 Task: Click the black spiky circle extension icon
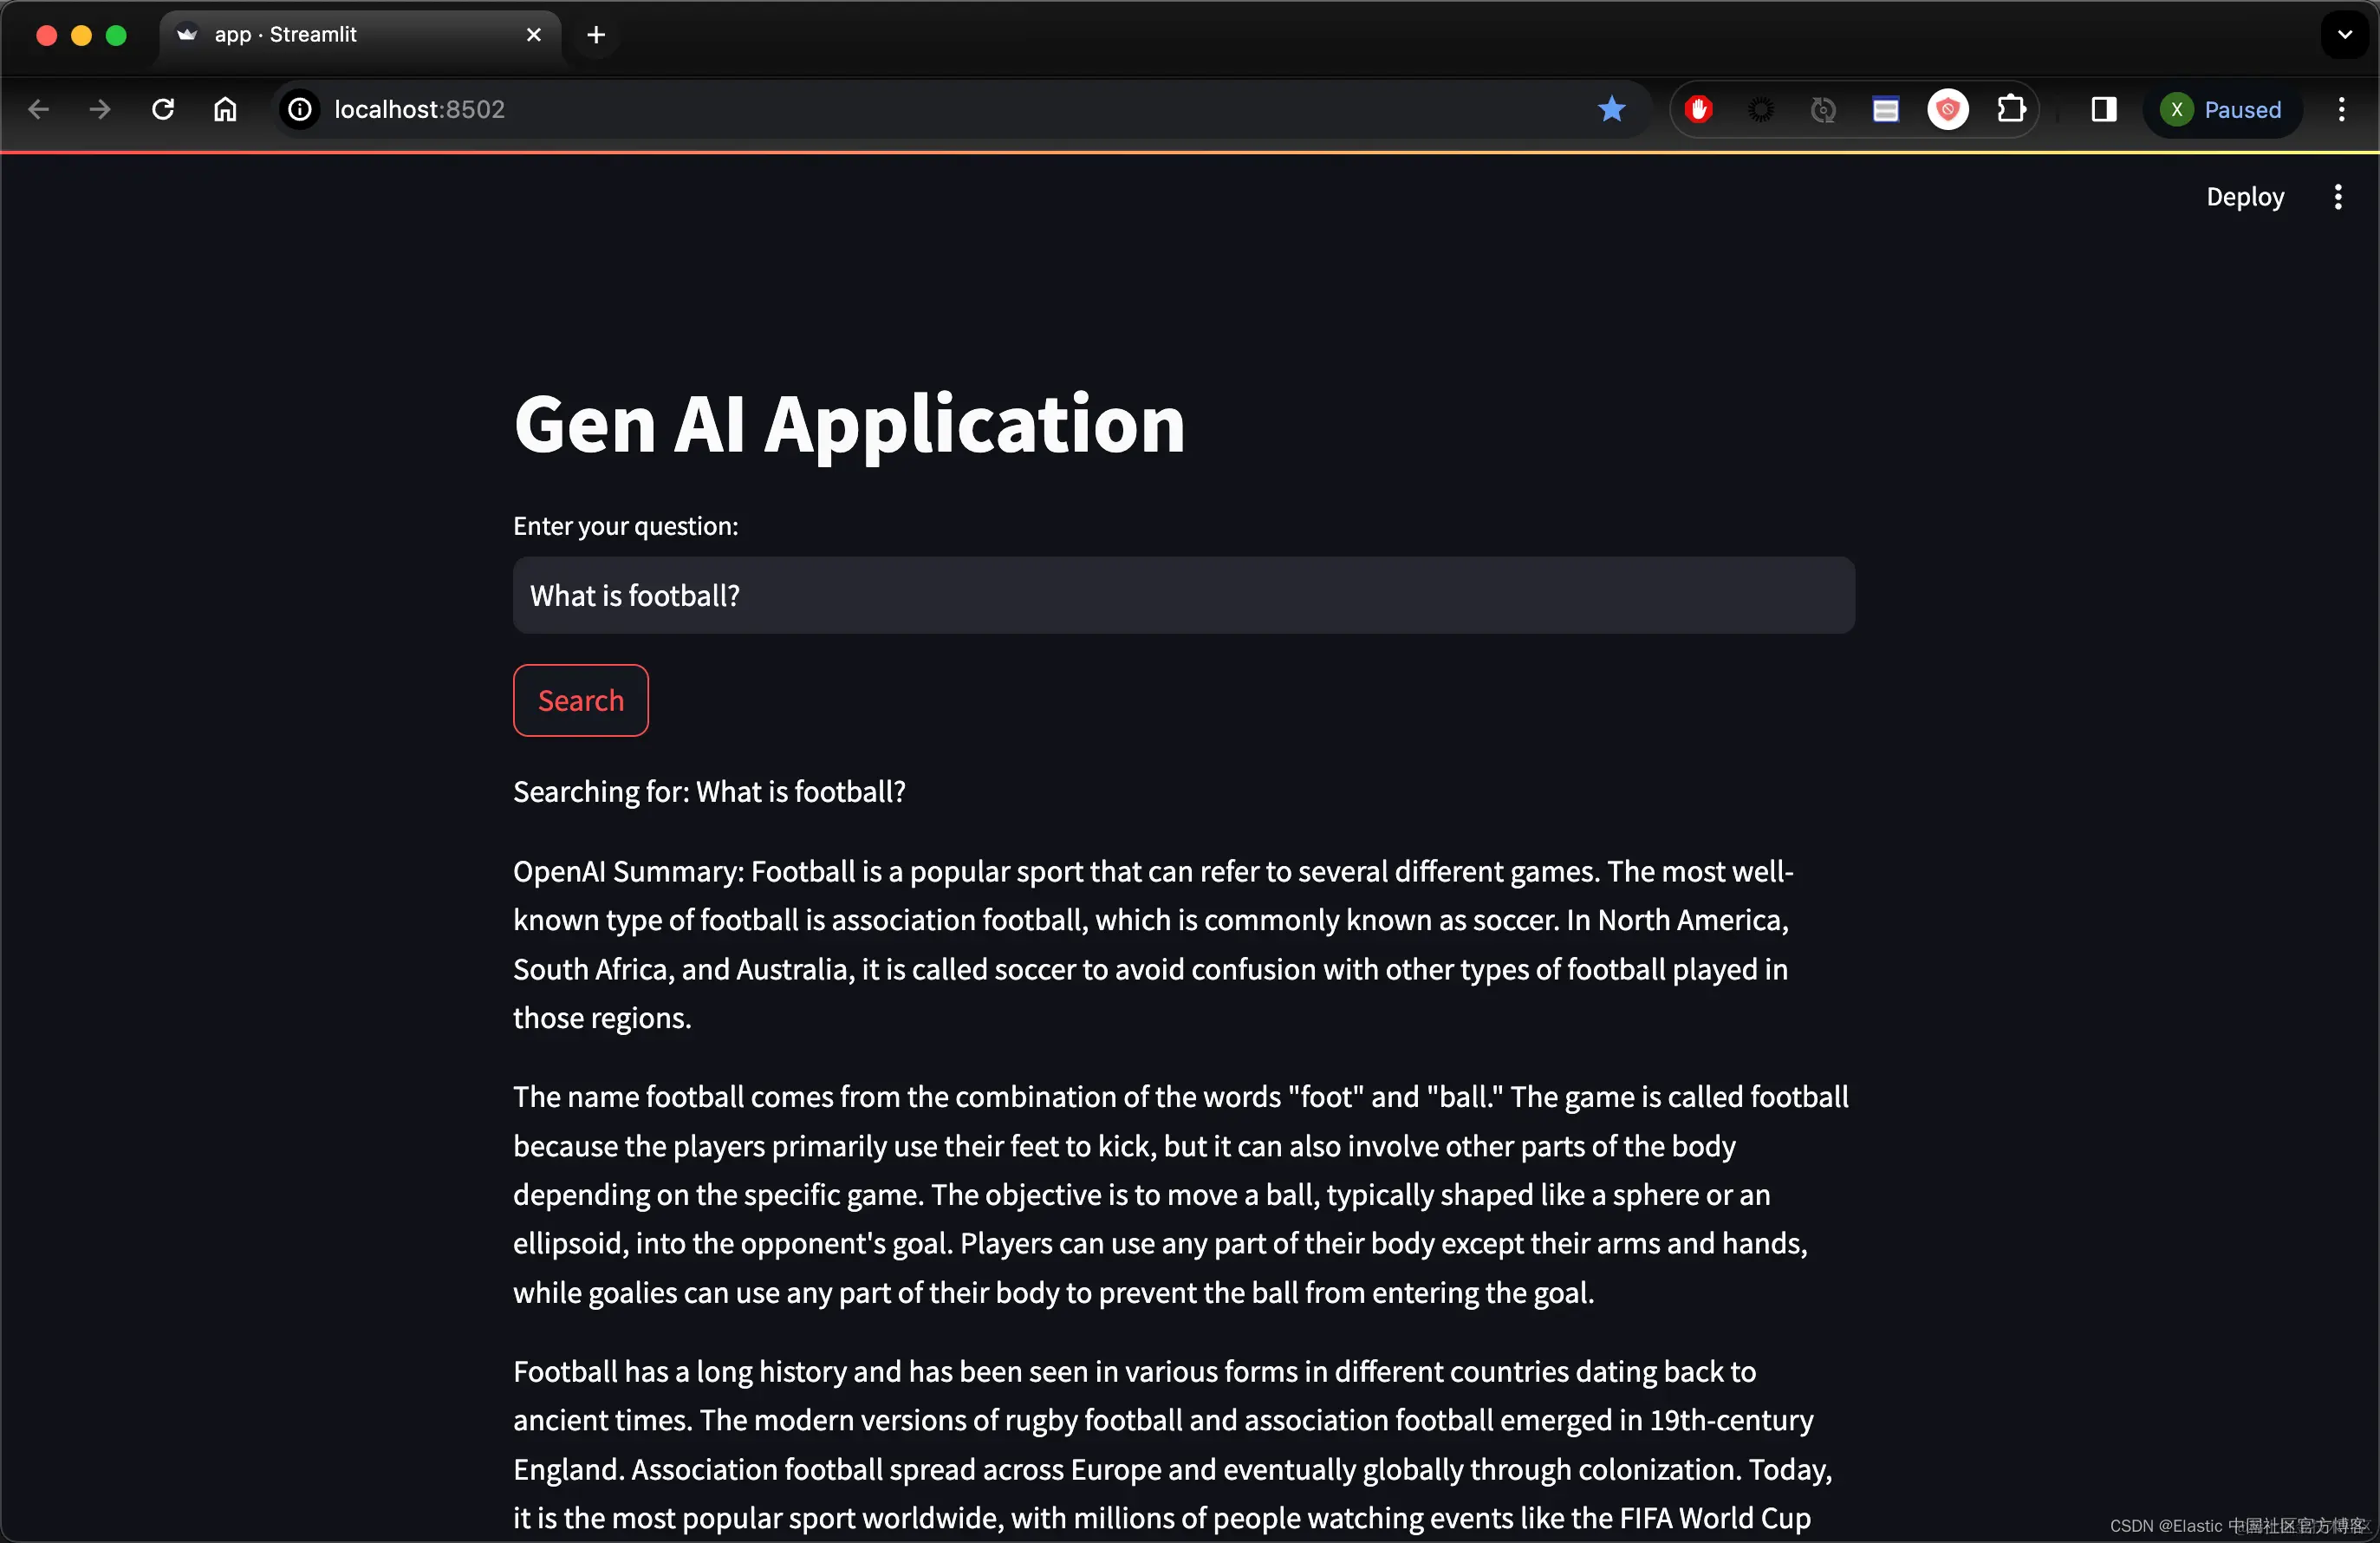point(1761,109)
